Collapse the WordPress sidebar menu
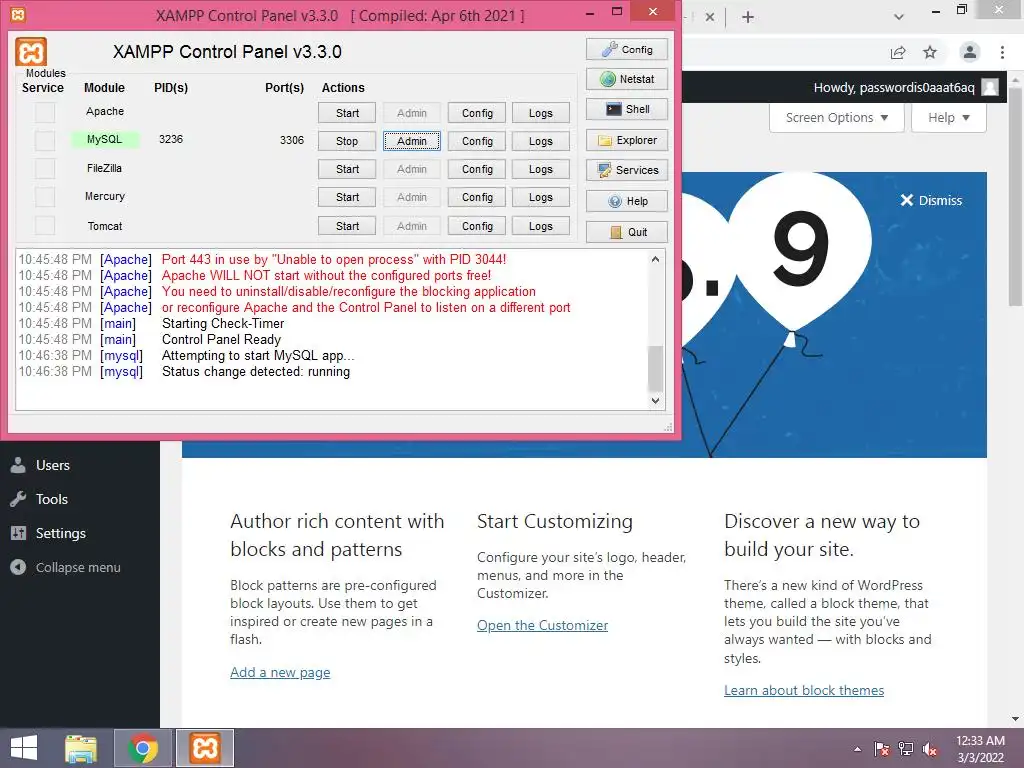This screenshot has height=768, width=1024. [66, 568]
